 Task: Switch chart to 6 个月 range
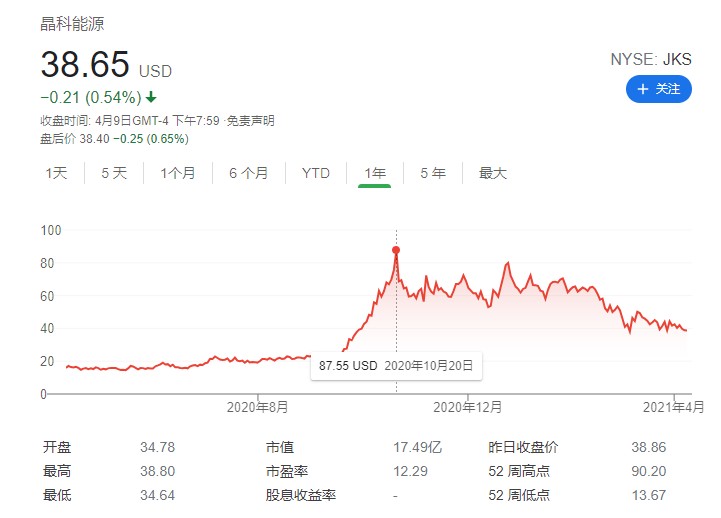(248, 173)
